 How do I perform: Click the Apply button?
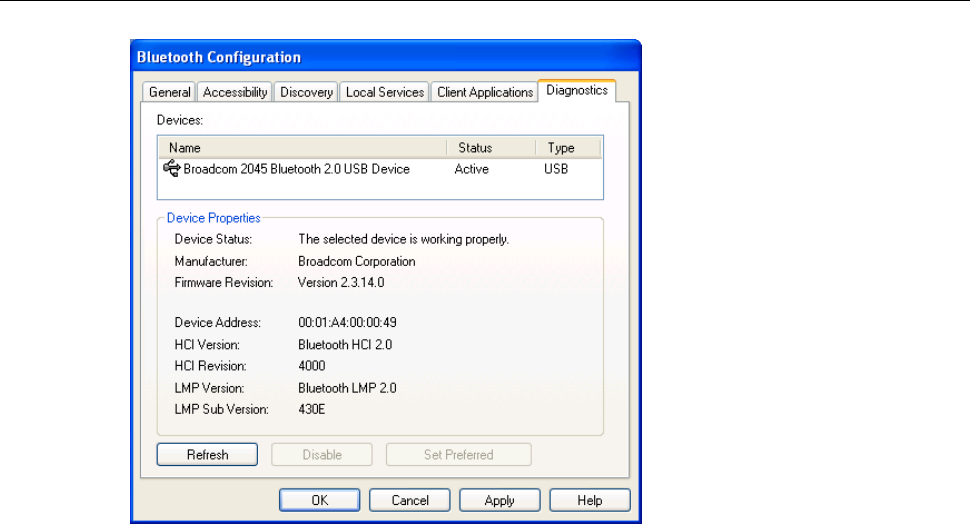click(499, 500)
